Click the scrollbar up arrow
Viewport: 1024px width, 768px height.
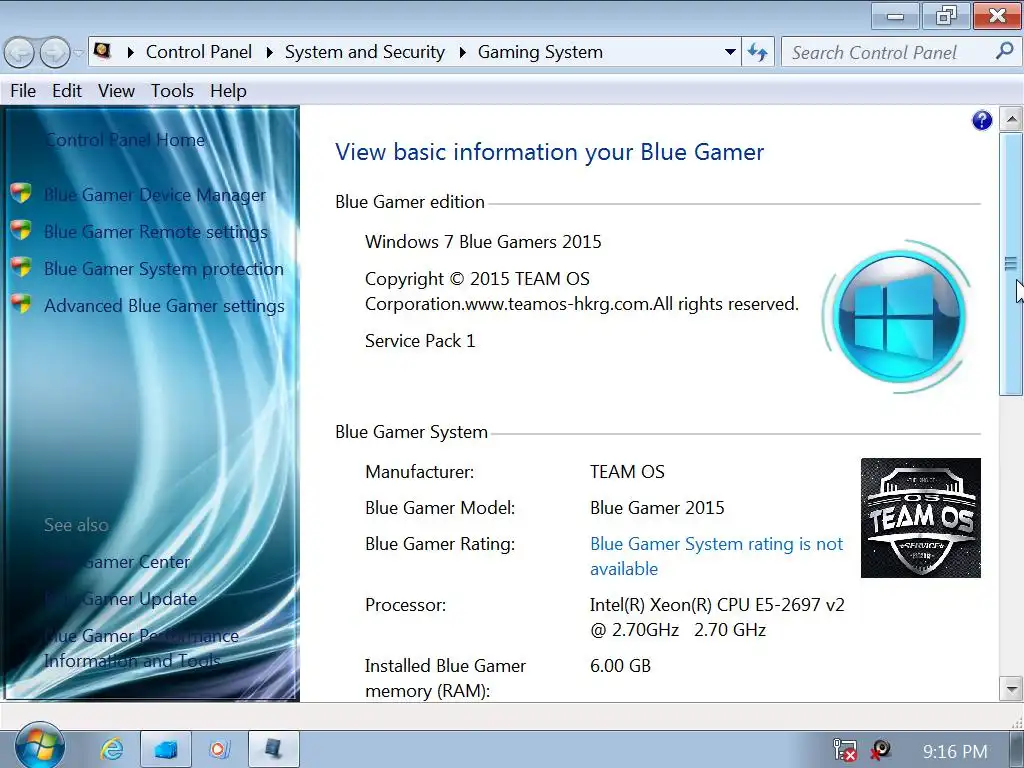1011,119
